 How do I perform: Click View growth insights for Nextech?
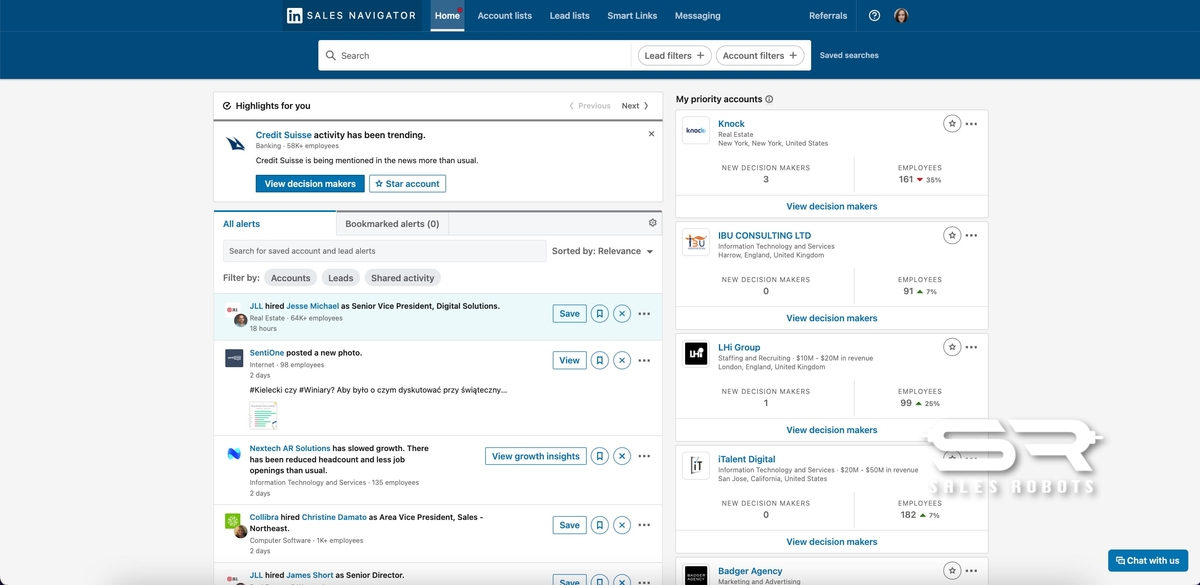[x=536, y=456]
